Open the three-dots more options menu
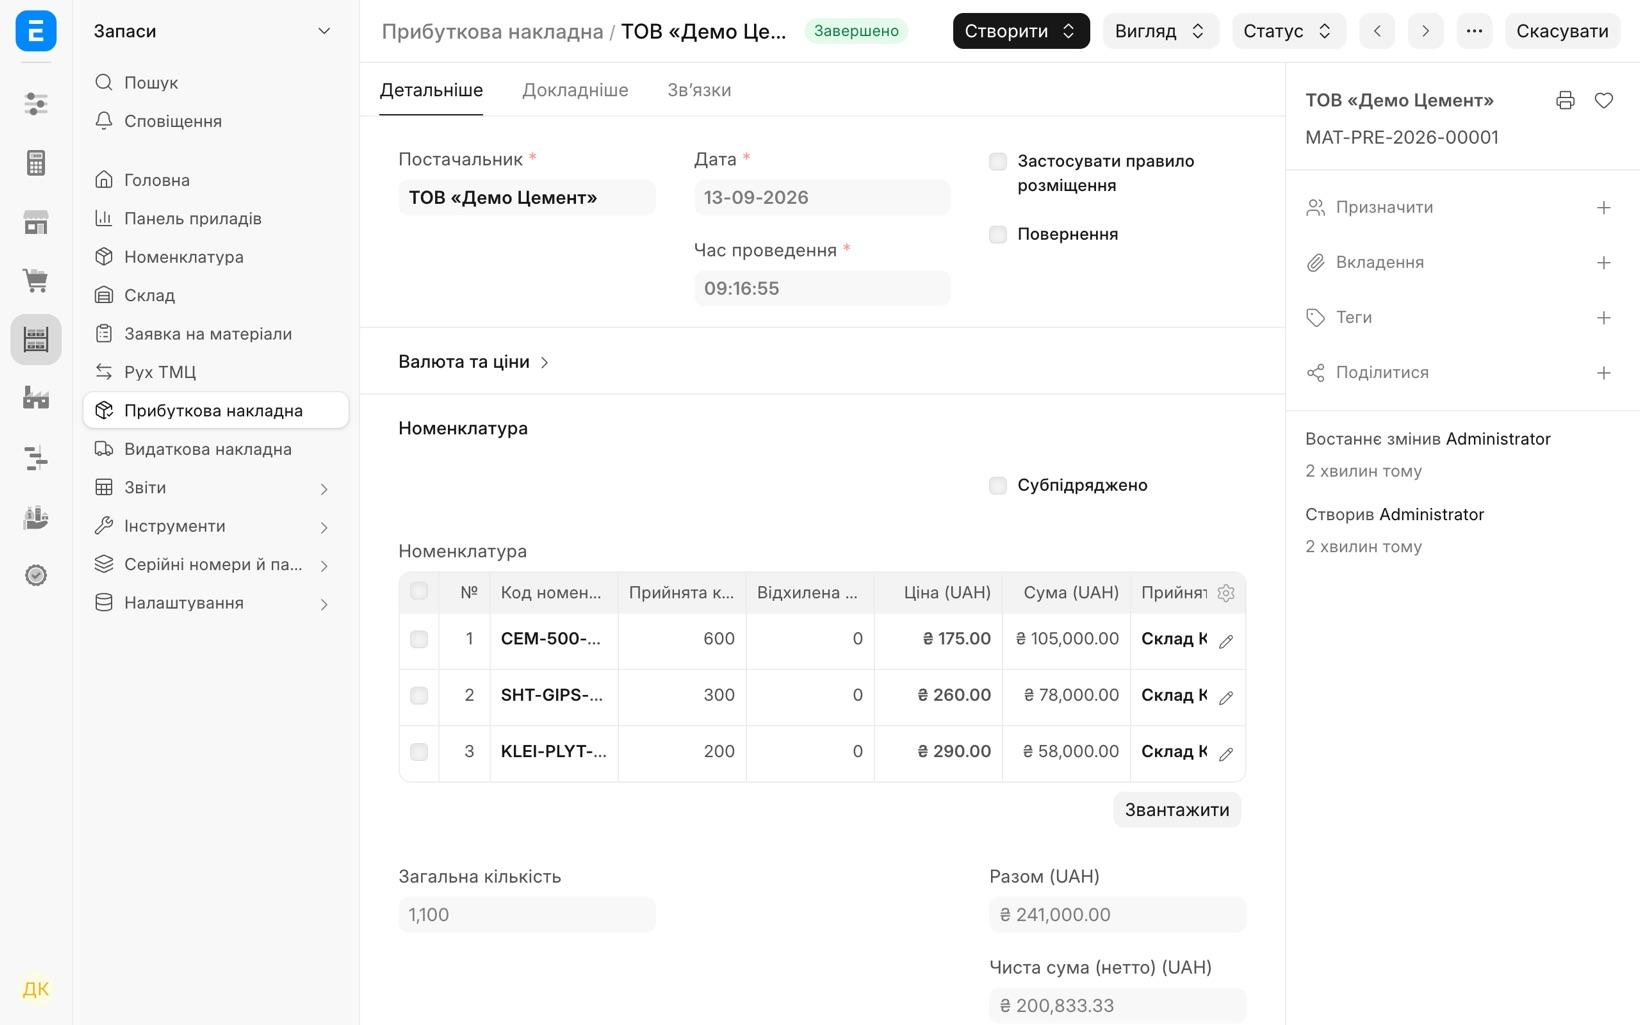The height and width of the screenshot is (1025, 1640). 1474,31
